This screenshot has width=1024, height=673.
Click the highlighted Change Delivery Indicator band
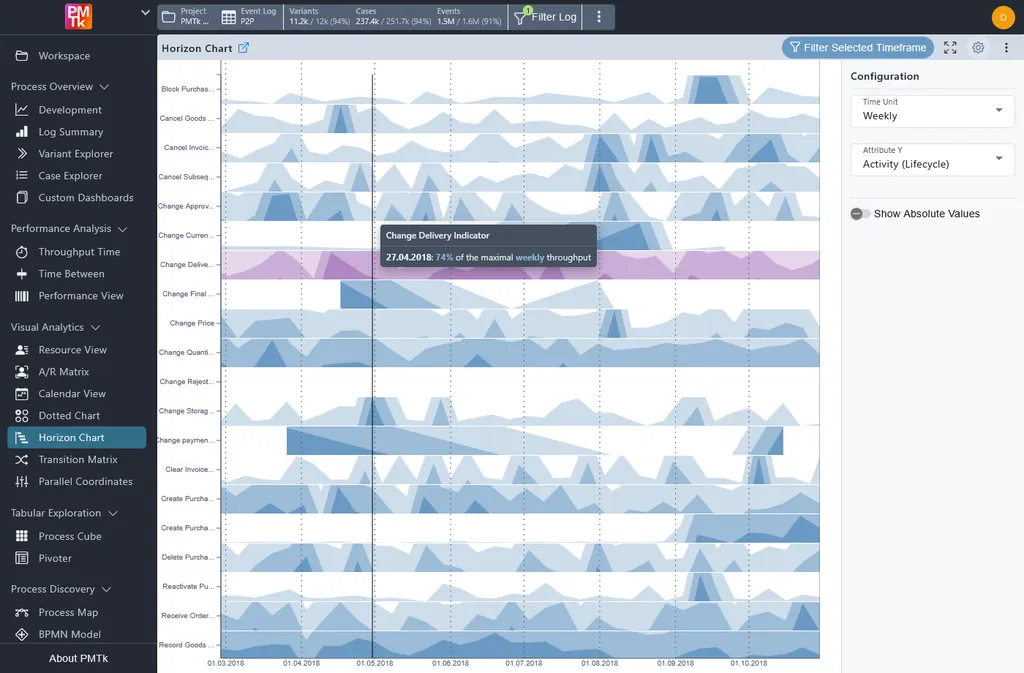520,265
